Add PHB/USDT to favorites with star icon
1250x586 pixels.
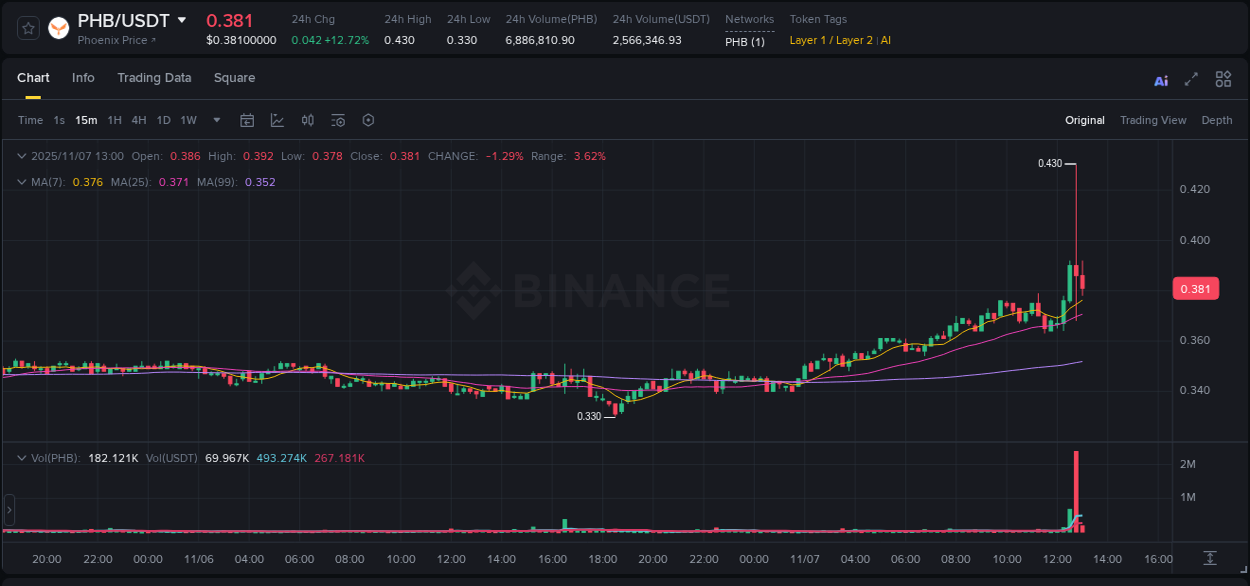pyautogui.click(x=27, y=28)
